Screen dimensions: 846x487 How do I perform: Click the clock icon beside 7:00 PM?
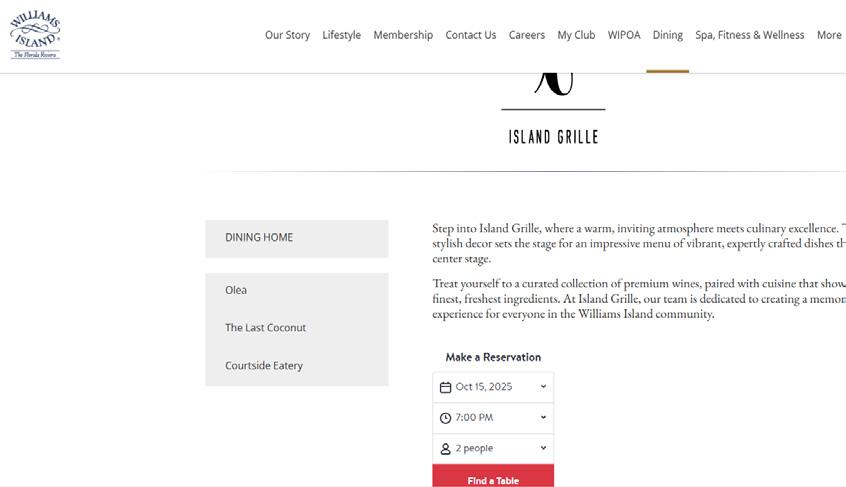tap(445, 418)
